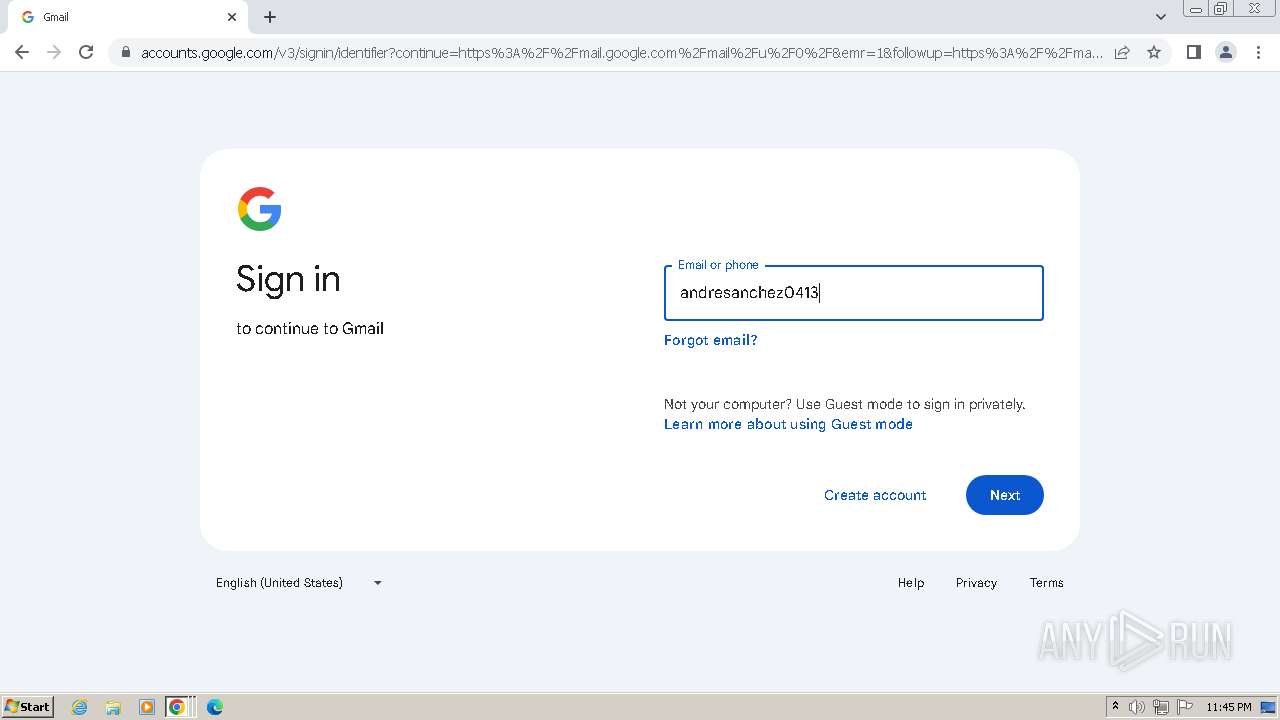Launch Microsoft Edge from taskbar

click(x=214, y=707)
